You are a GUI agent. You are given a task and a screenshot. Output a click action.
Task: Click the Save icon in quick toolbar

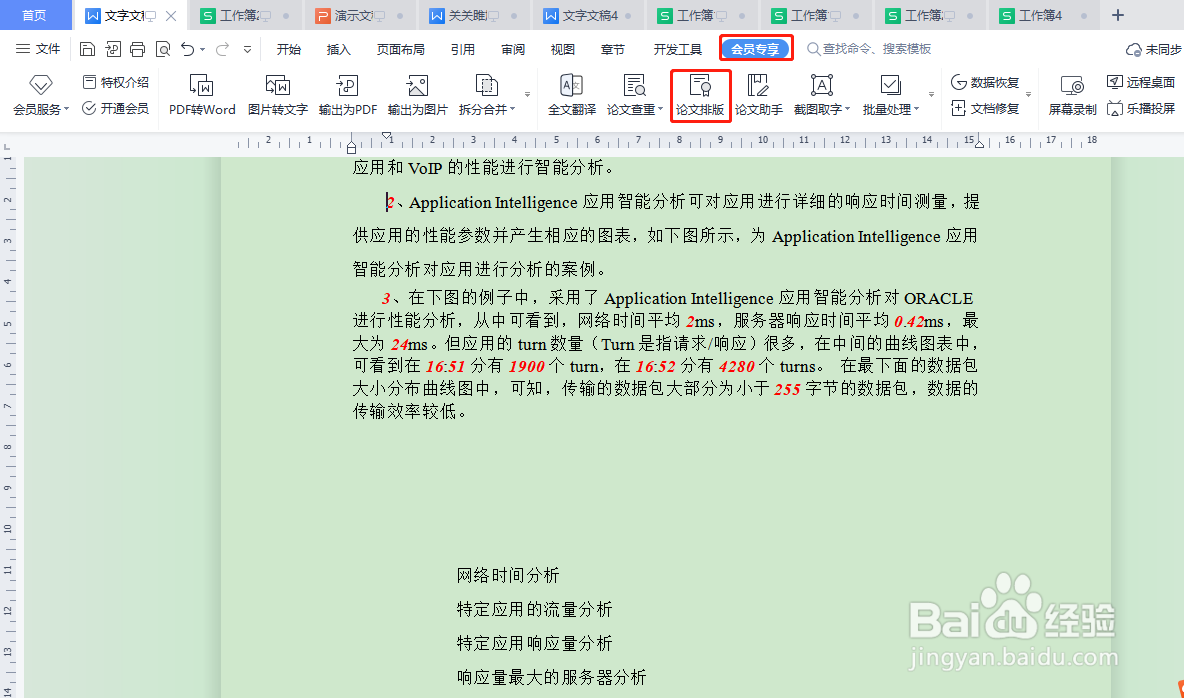88,49
